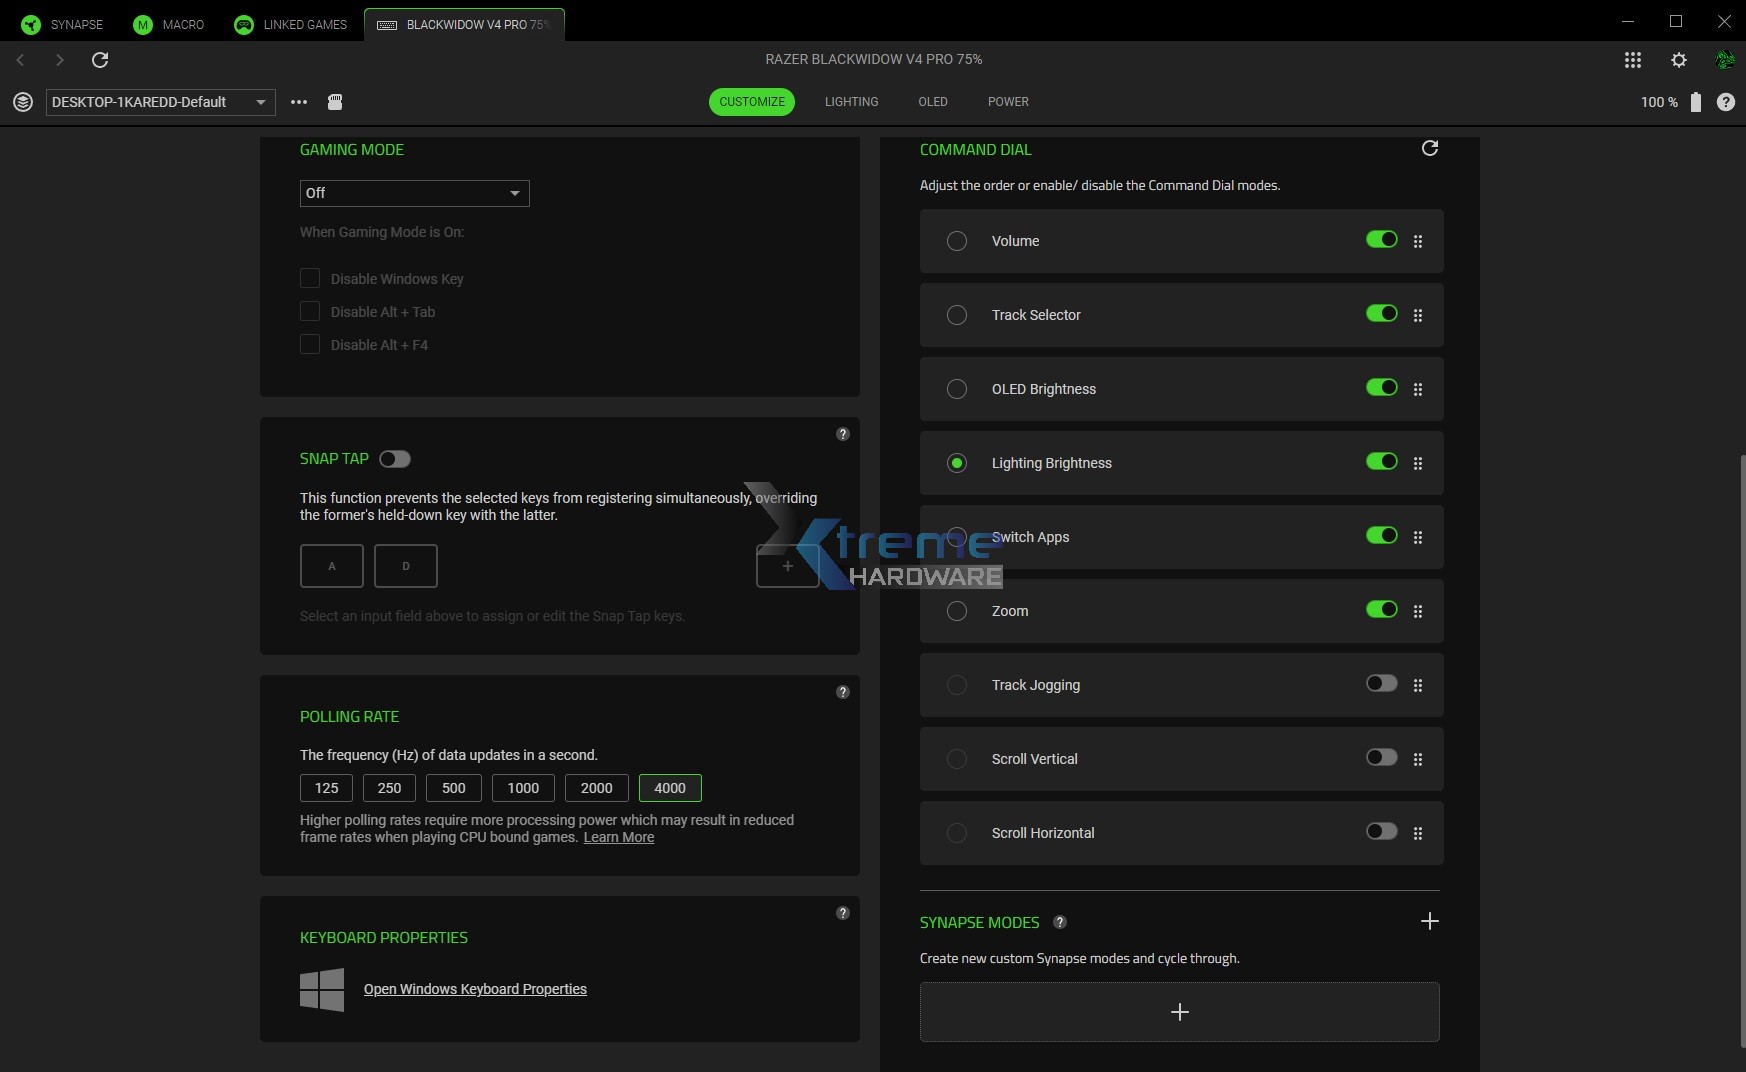
Task: Click the profiles stack icon beside the profile name
Action: point(22,101)
